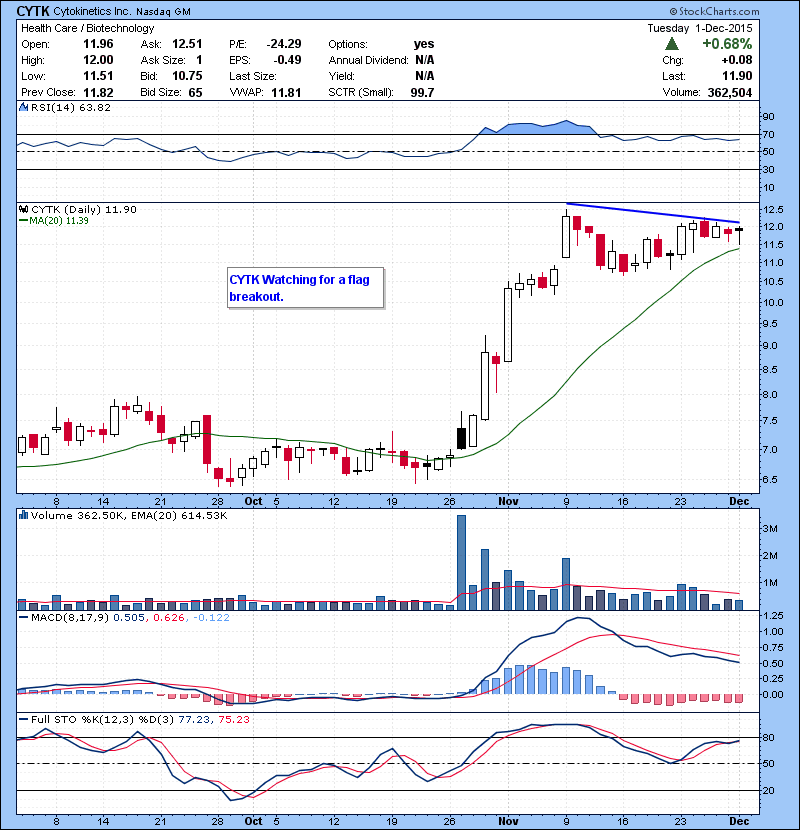
Task: Click the MACD signal value 0.626
Action: click(169, 617)
